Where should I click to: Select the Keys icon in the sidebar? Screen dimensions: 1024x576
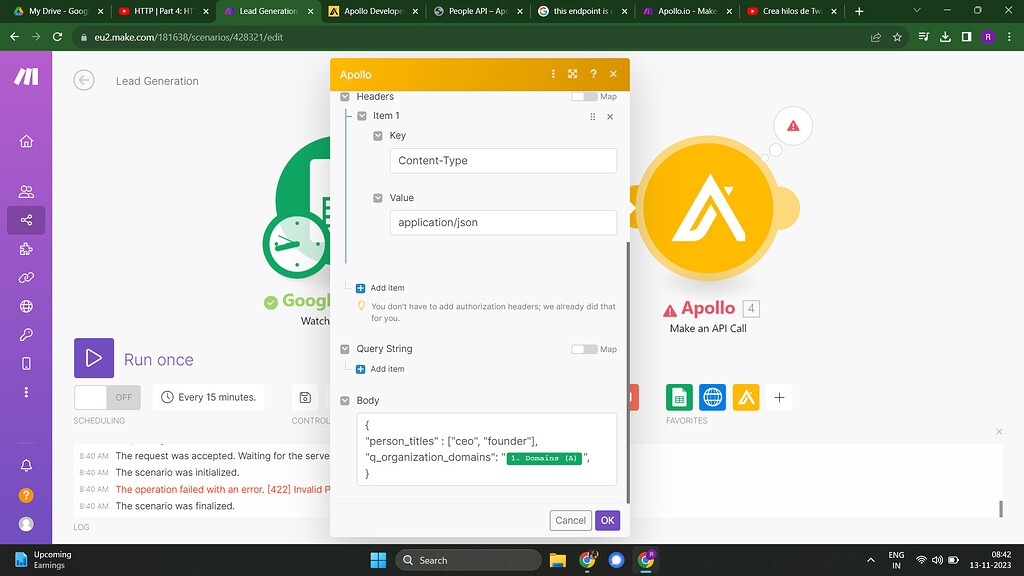pos(26,336)
